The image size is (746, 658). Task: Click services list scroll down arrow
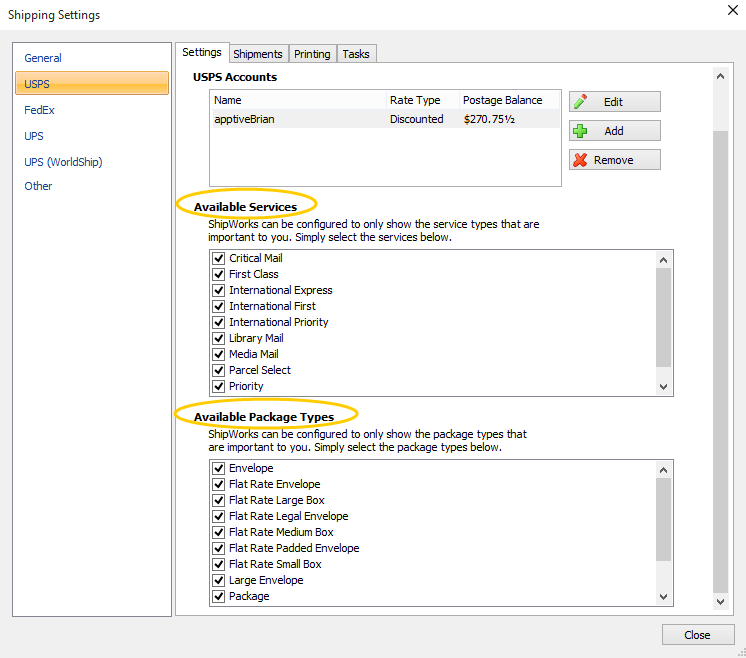click(x=663, y=387)
